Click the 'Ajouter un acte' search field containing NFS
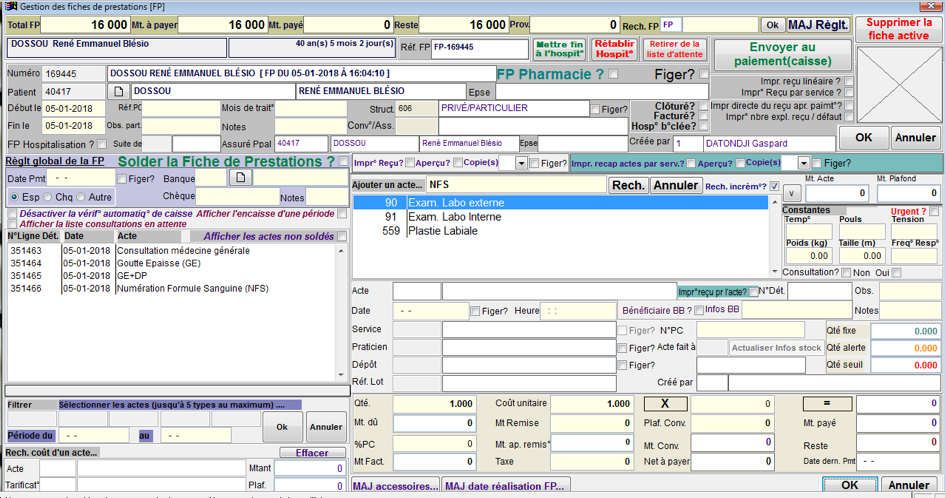This screenshot has width=945, height=498. [515, 185]
